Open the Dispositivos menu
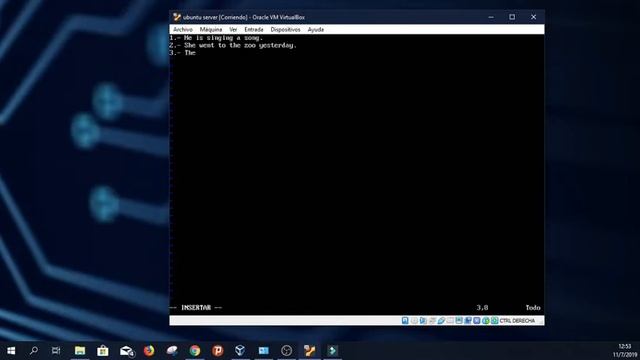 point(285,29)
